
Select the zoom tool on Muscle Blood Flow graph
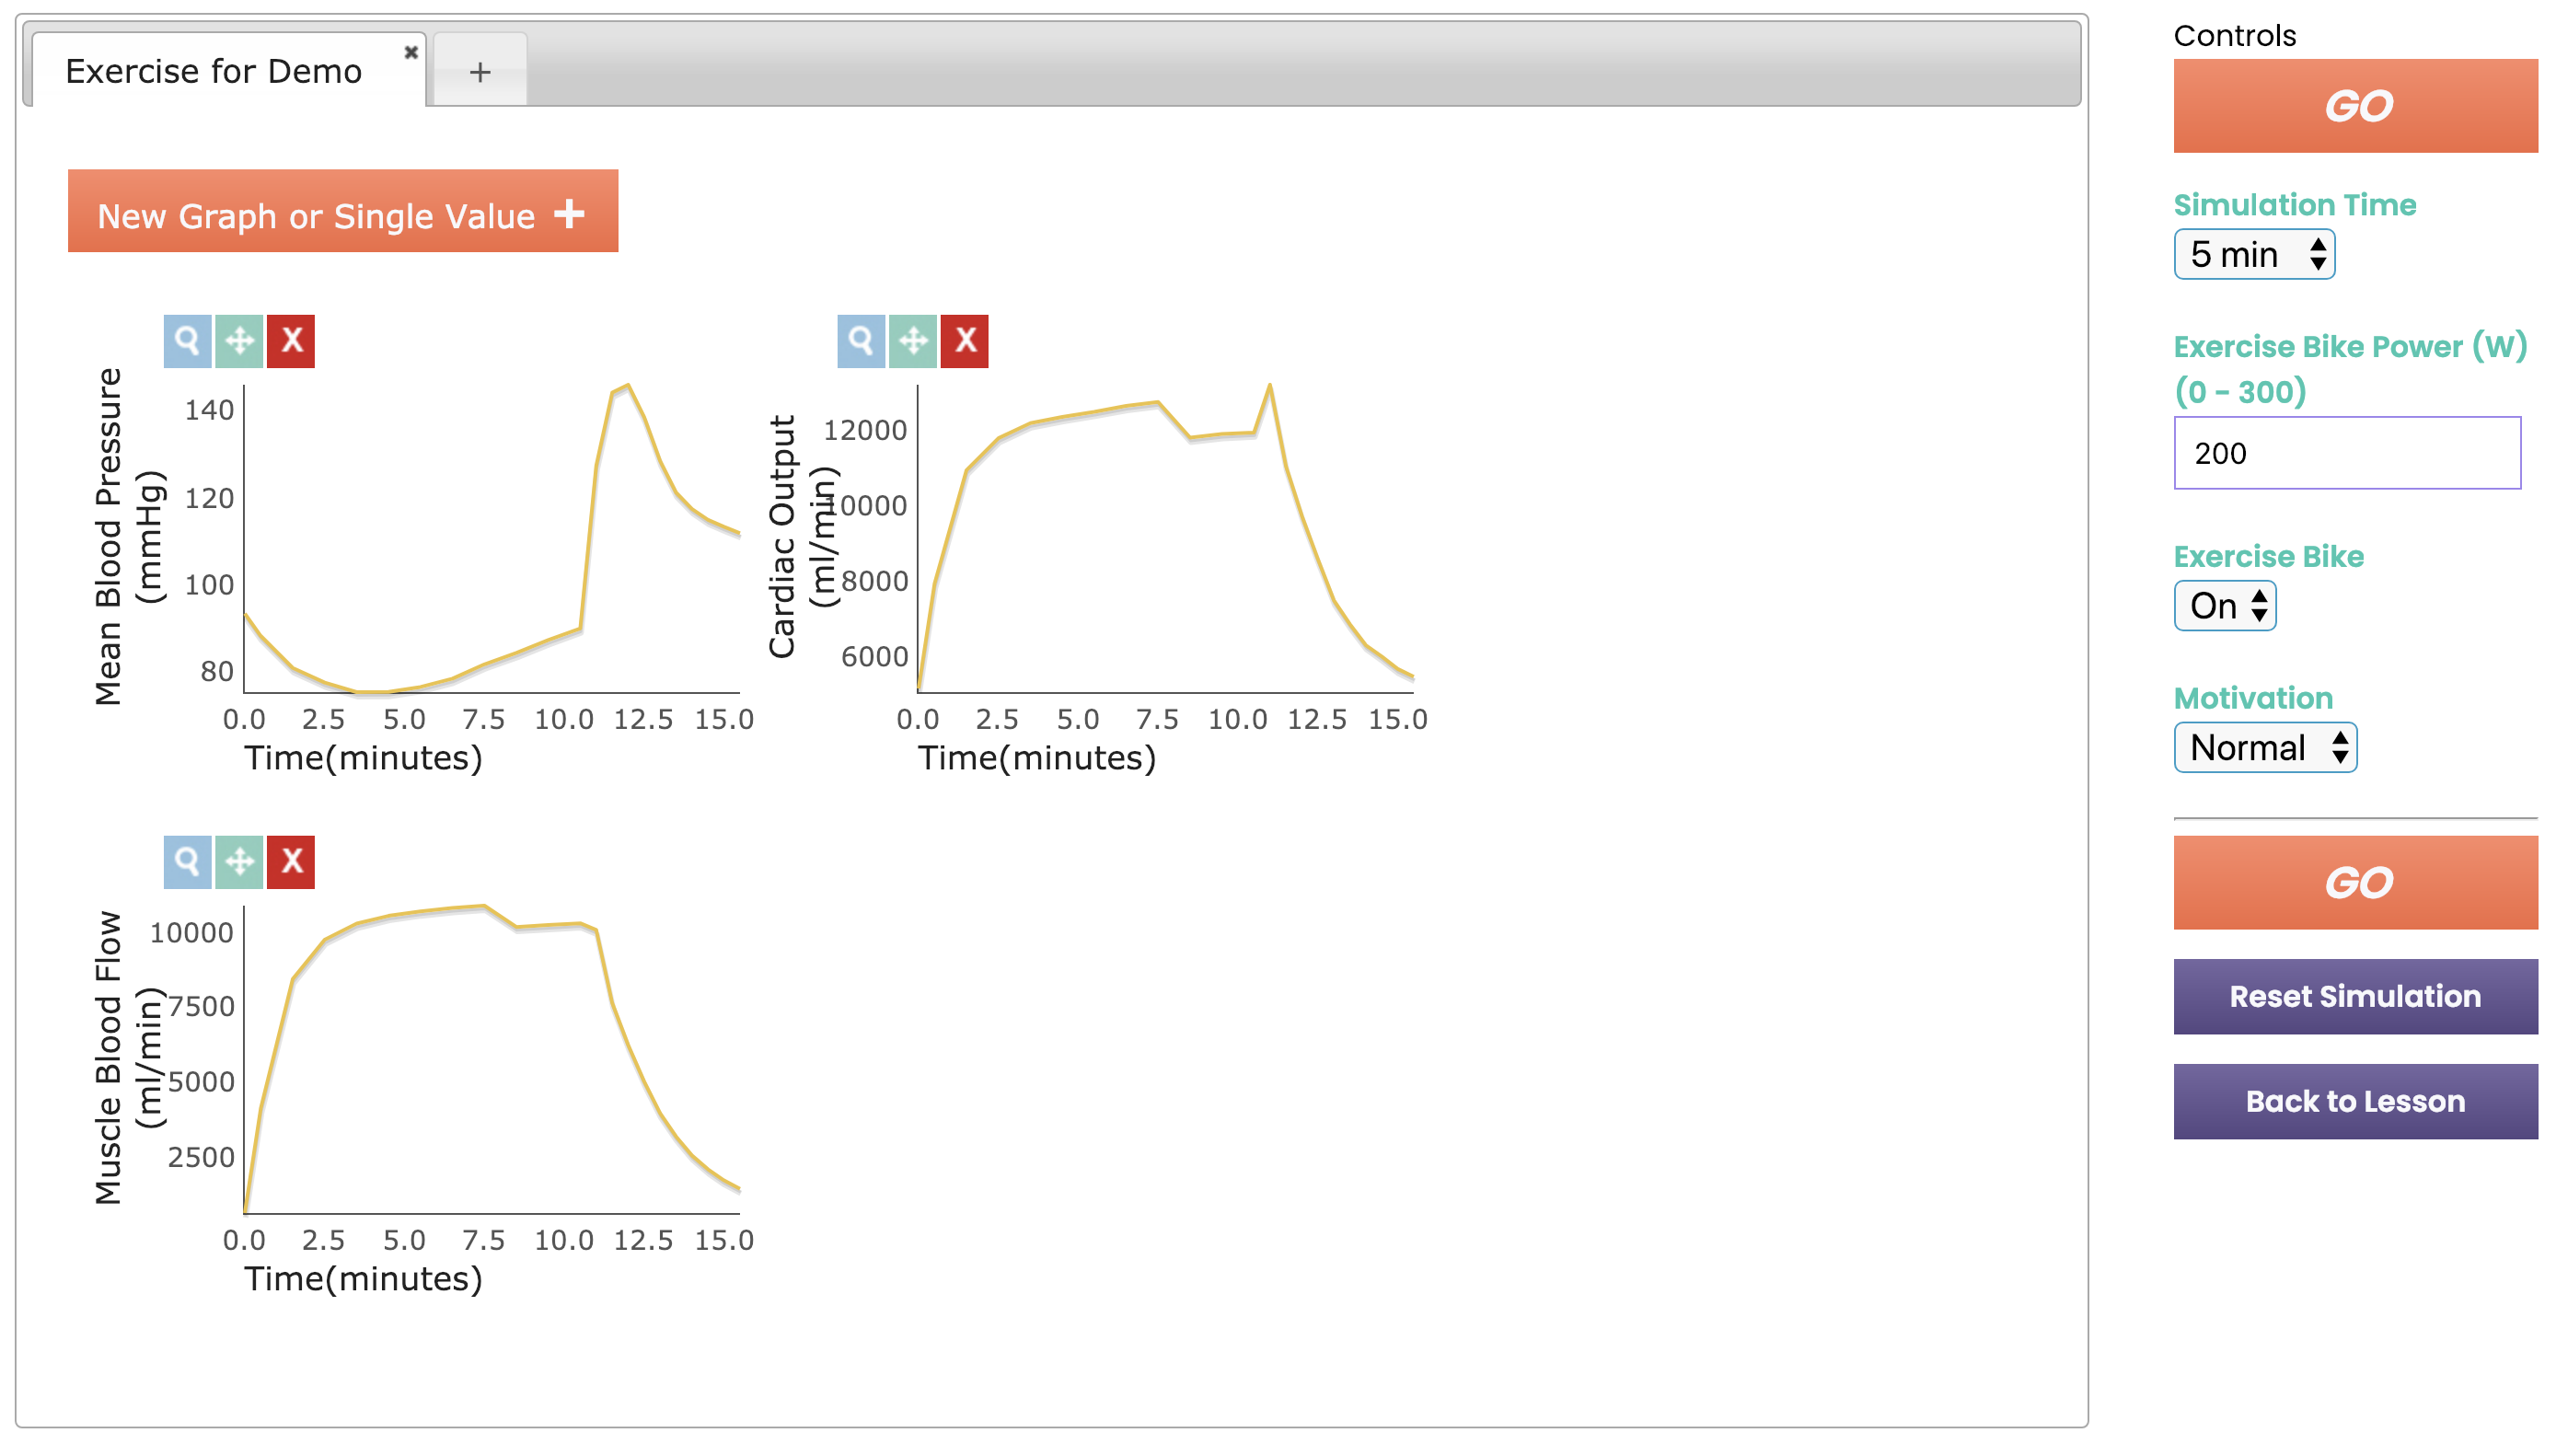(x=188, y=861)
